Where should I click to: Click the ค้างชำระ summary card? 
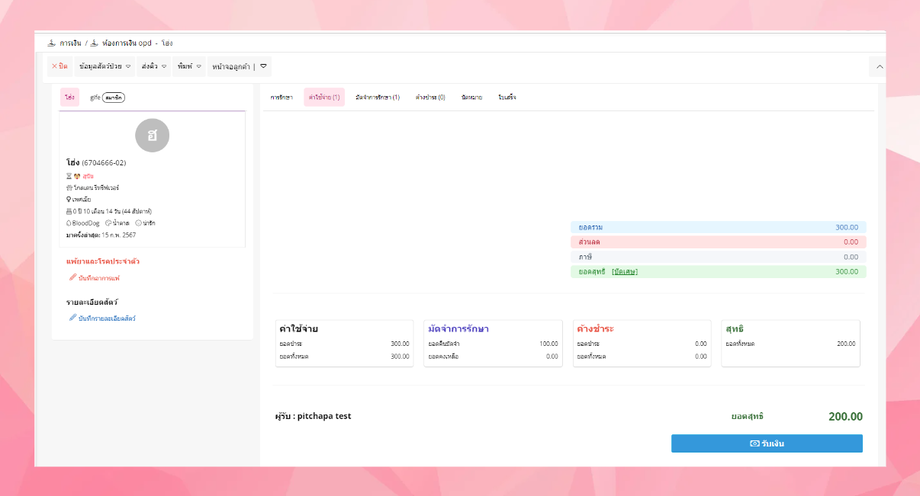pos(642,343)
